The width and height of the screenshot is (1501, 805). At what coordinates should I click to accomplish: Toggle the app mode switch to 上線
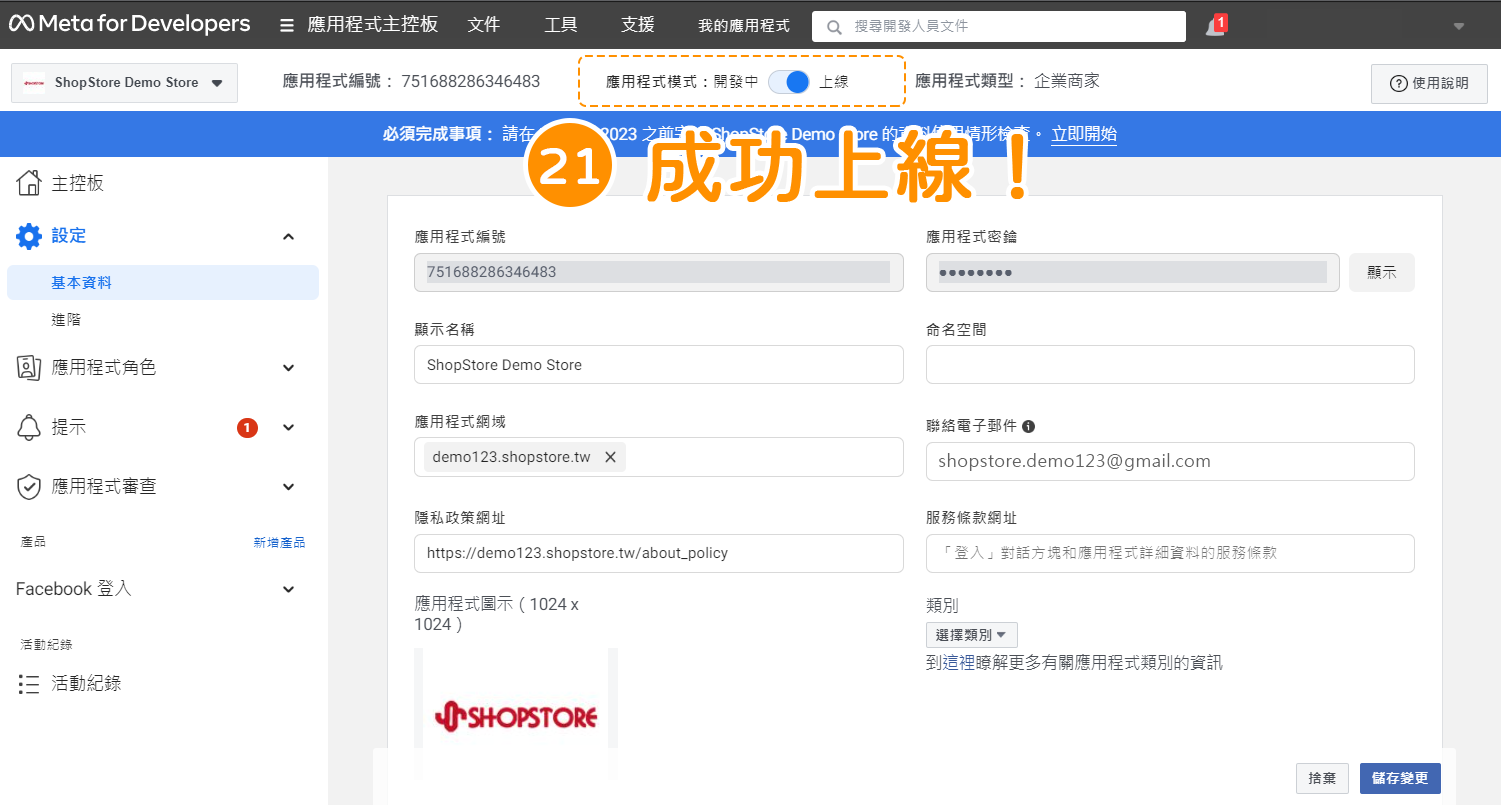(789, 82)
